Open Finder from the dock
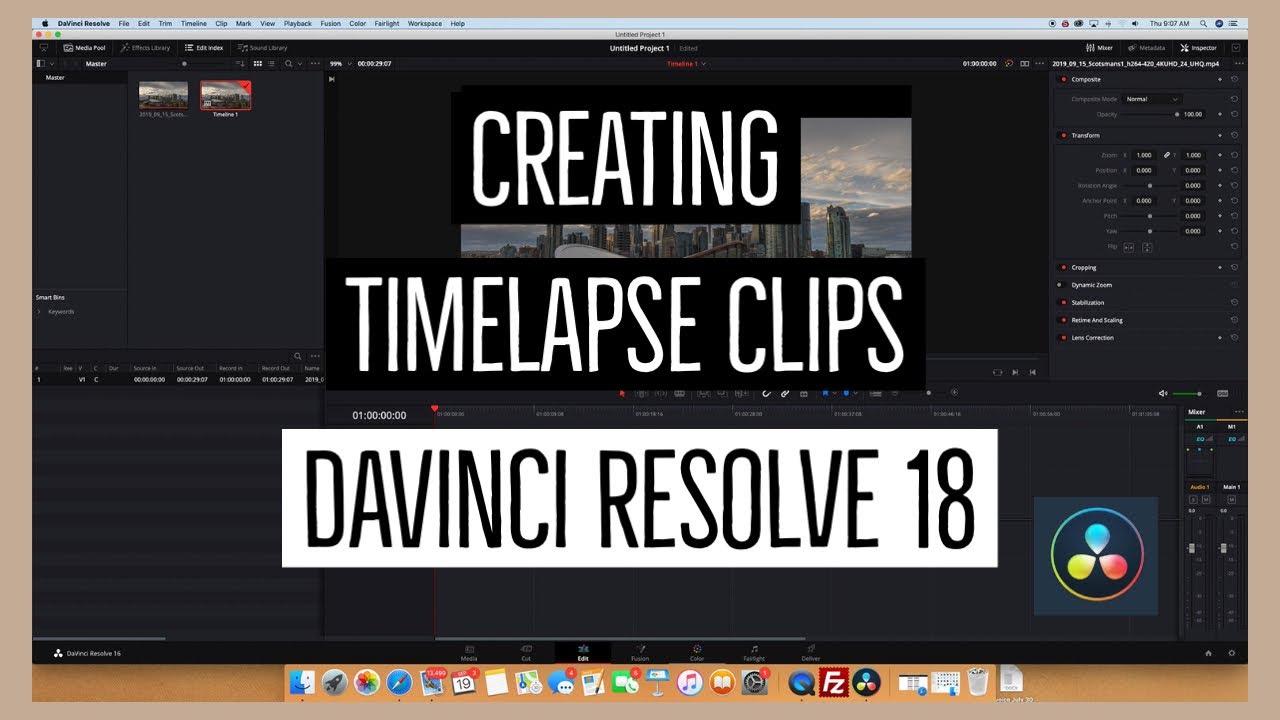1280x720 pixels. (302, 682)
